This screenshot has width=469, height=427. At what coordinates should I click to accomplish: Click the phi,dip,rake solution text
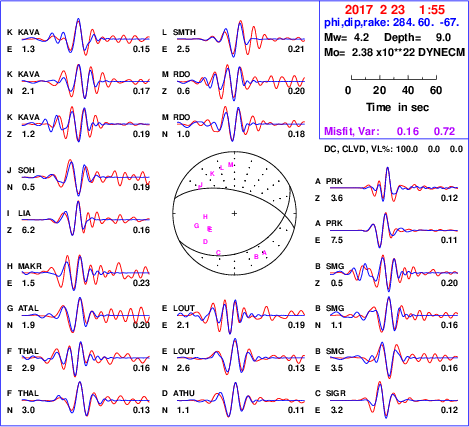point(392,23)
